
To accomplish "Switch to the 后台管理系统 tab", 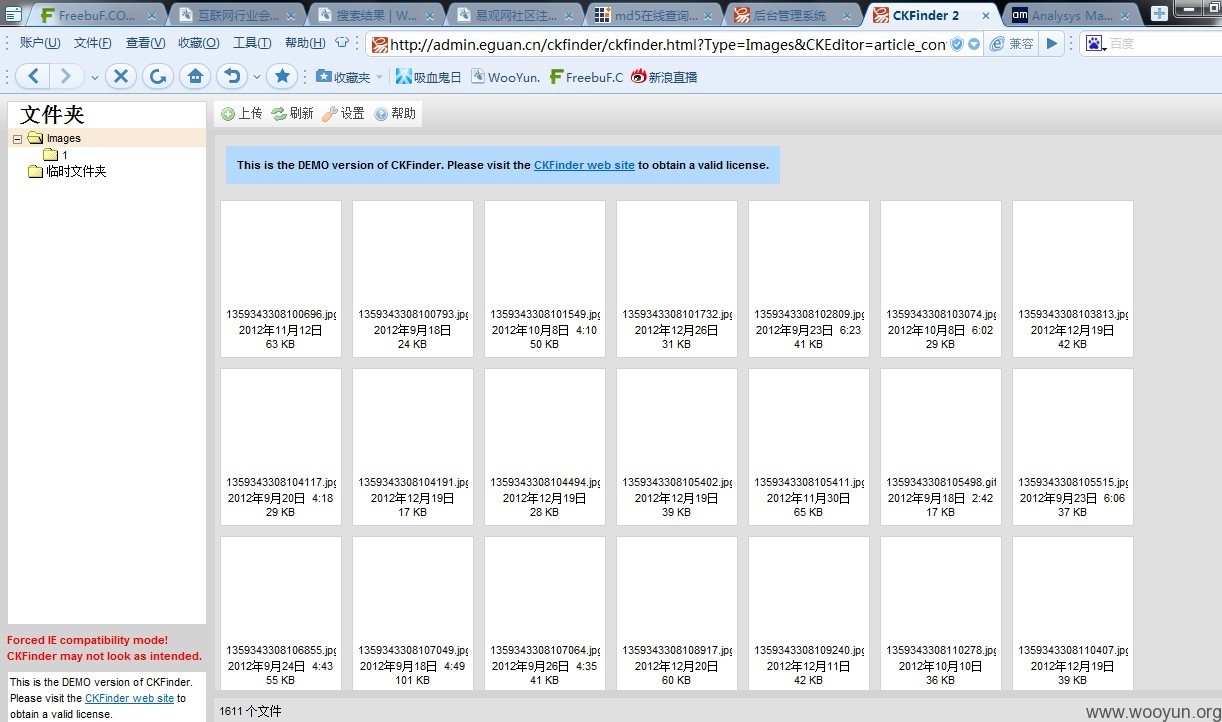I will [794, 15].
